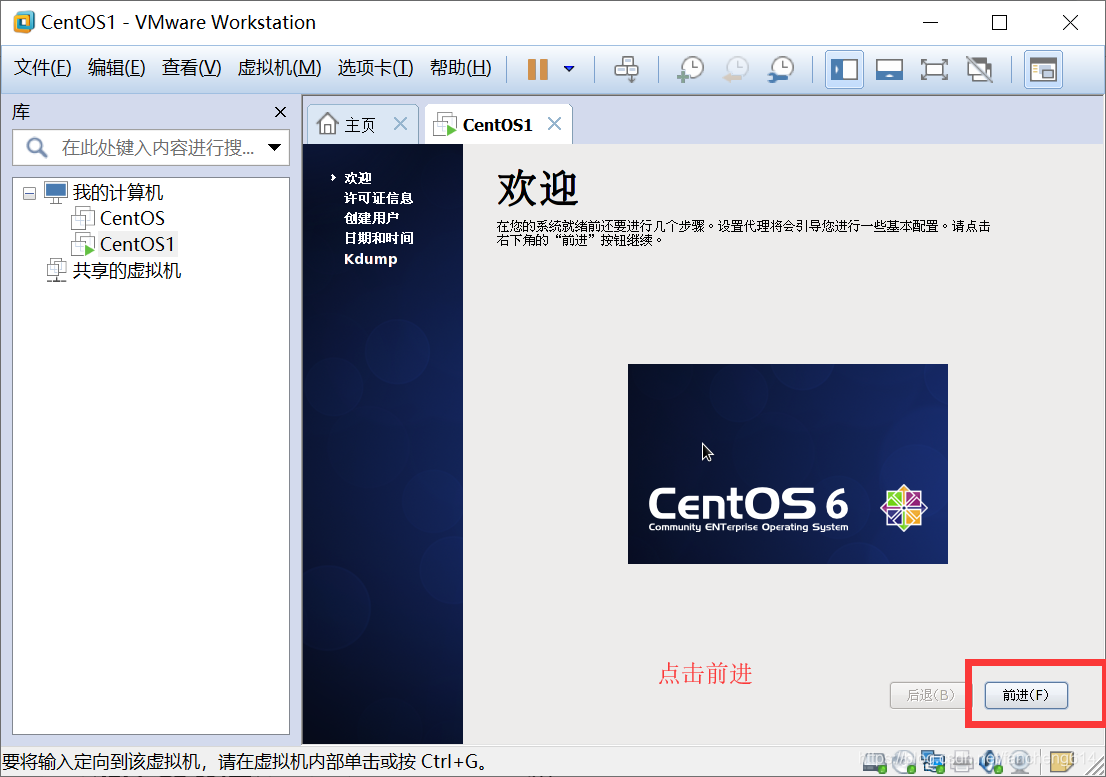Close the 库 library panel

pos(280,112)
